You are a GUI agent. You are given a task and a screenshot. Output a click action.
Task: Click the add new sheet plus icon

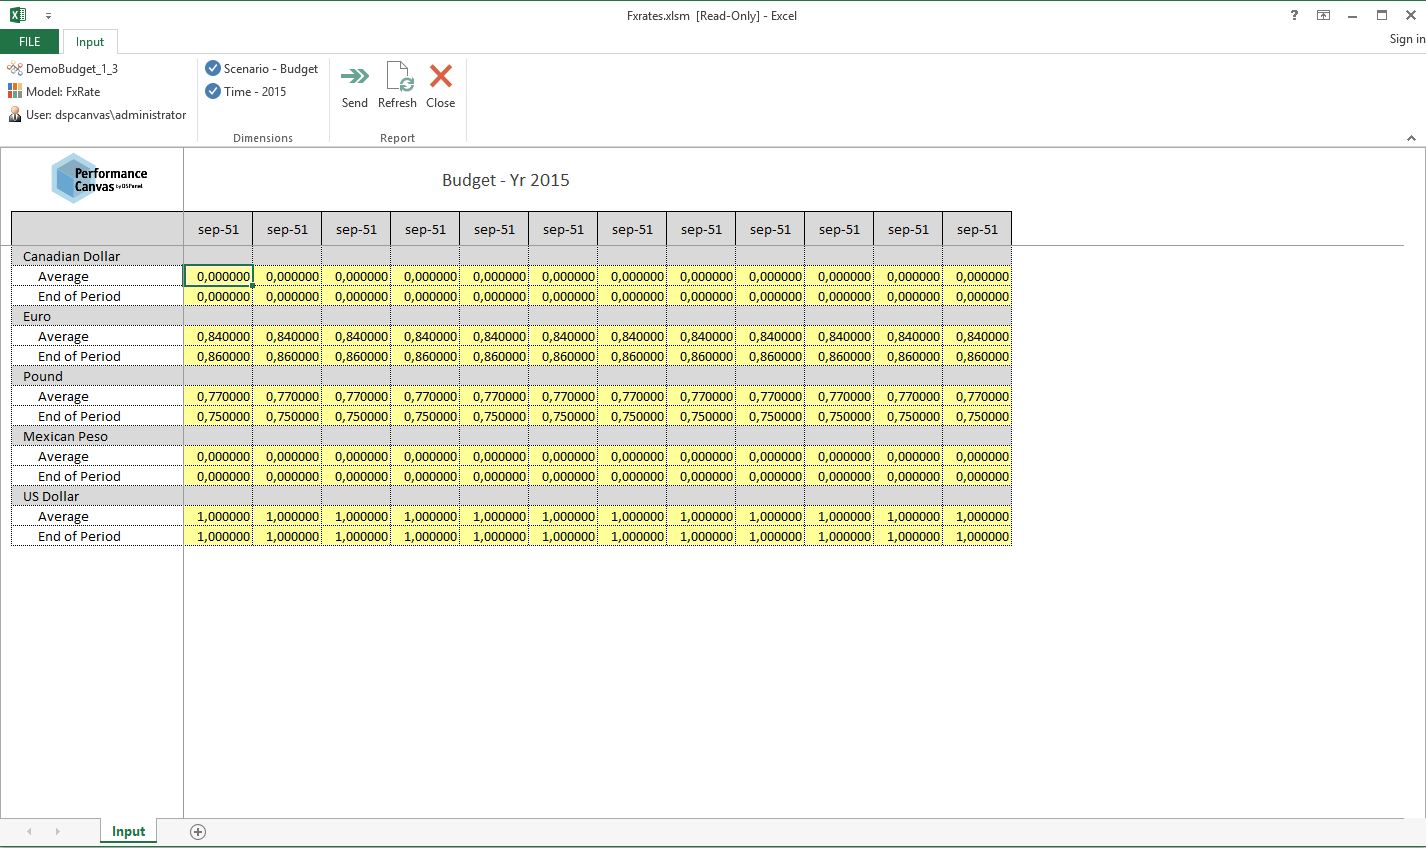click(198, 832)
